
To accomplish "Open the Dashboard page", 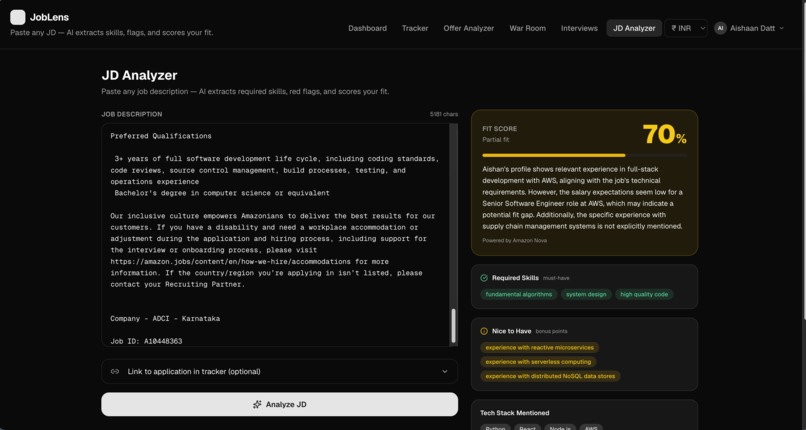I will [368, 28].
